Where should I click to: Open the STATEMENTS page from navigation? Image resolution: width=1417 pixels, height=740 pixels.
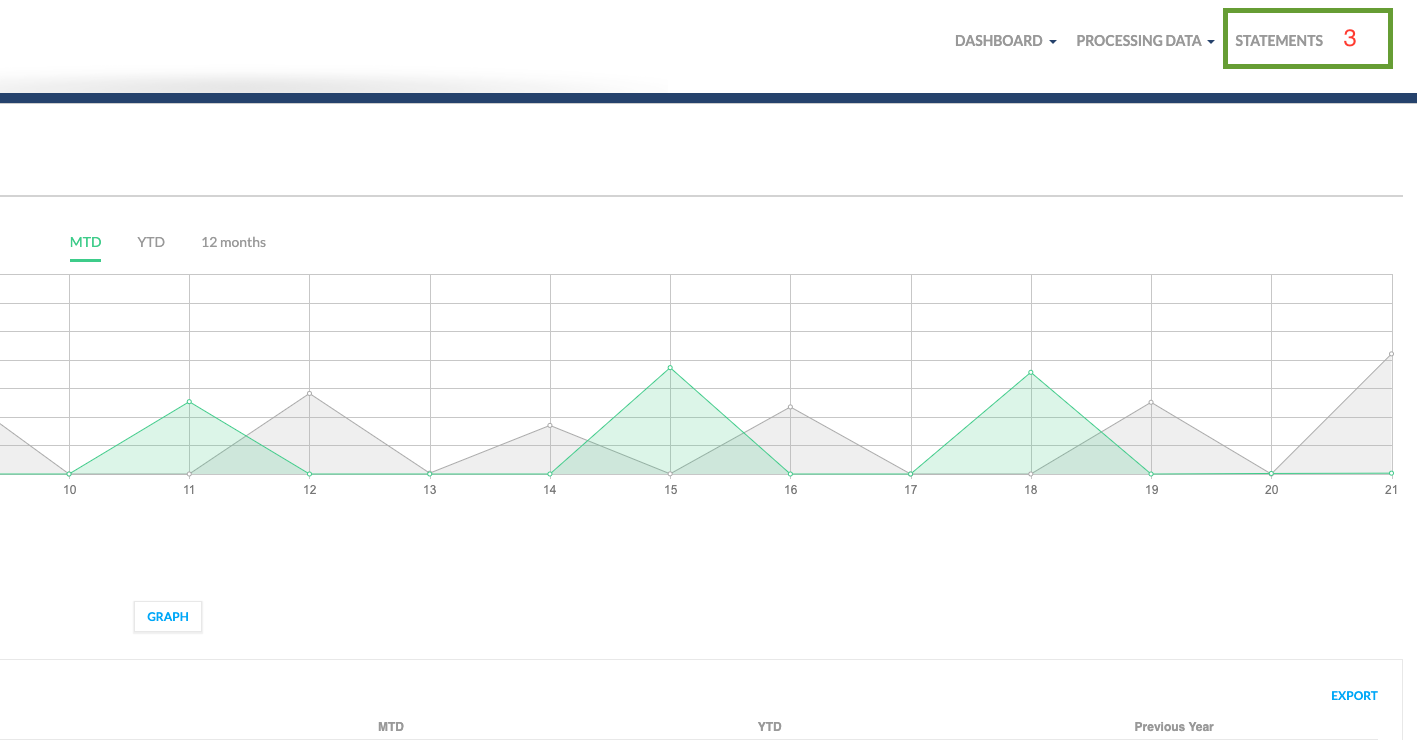tap(1278, 41)
